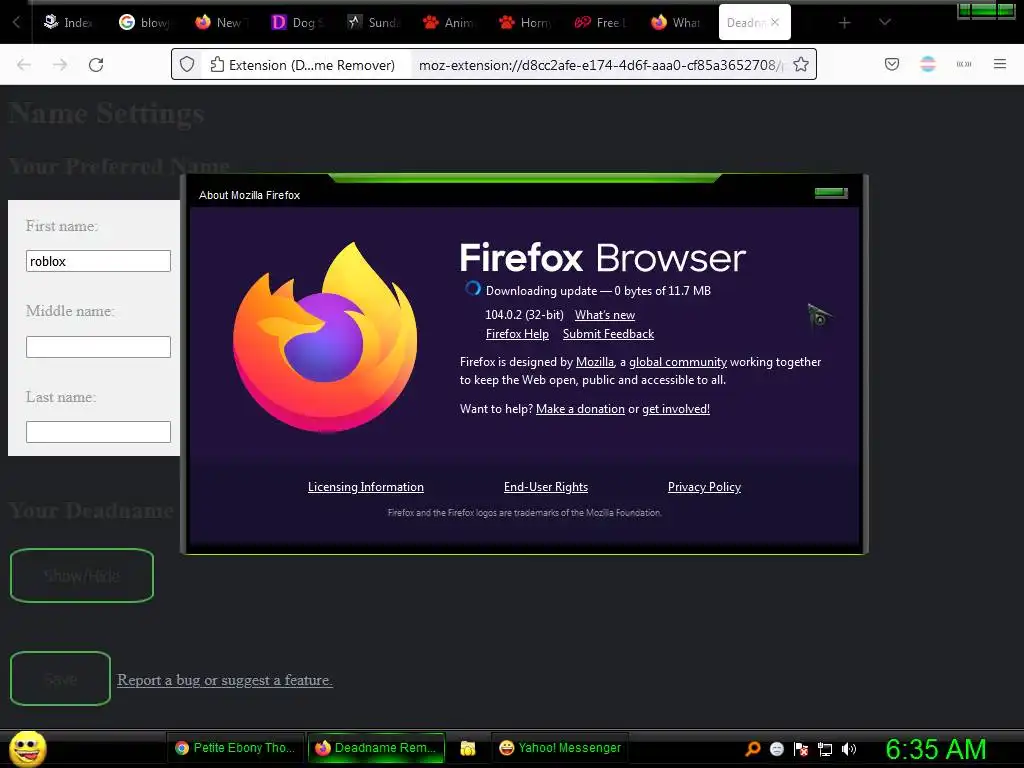Open the Report a bug or suggest a feature link
This screenshot has width=1024, height=768.
coord(225,680)
